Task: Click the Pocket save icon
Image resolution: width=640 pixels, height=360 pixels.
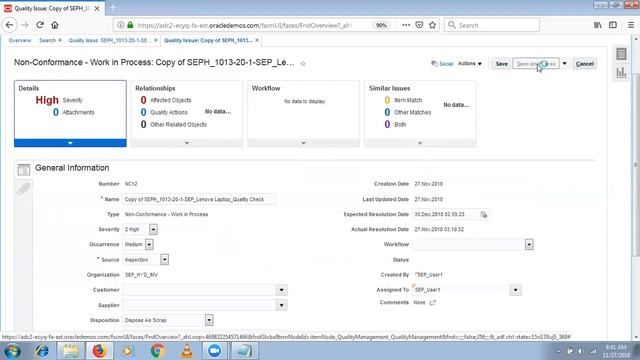Action: coord(419,25)
